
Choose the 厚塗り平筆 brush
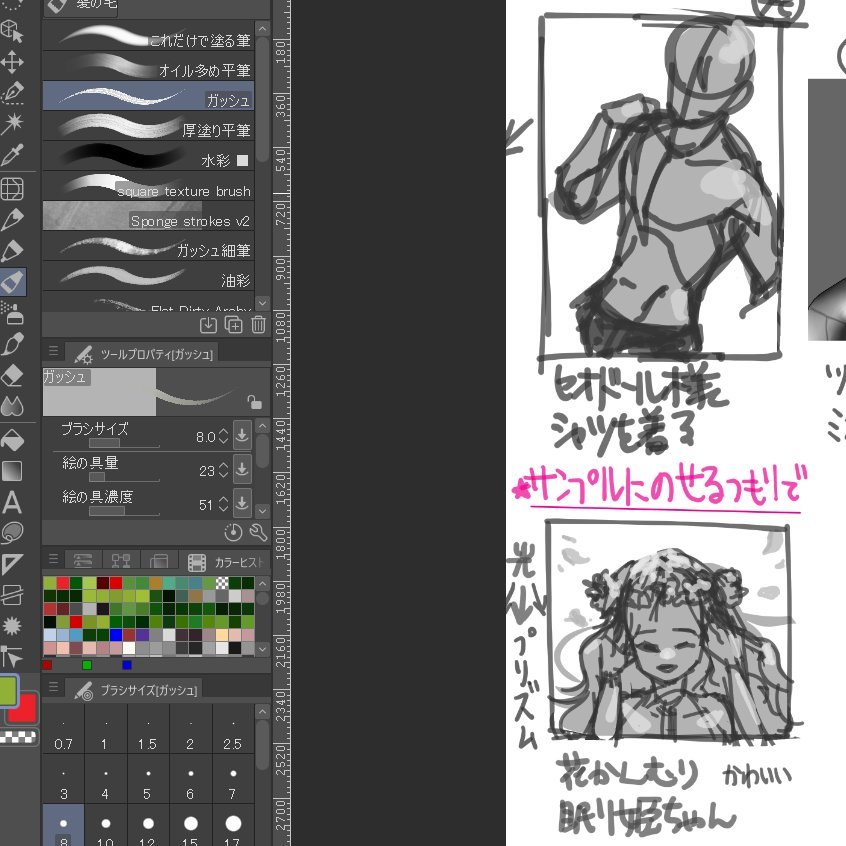pos(148,127)
